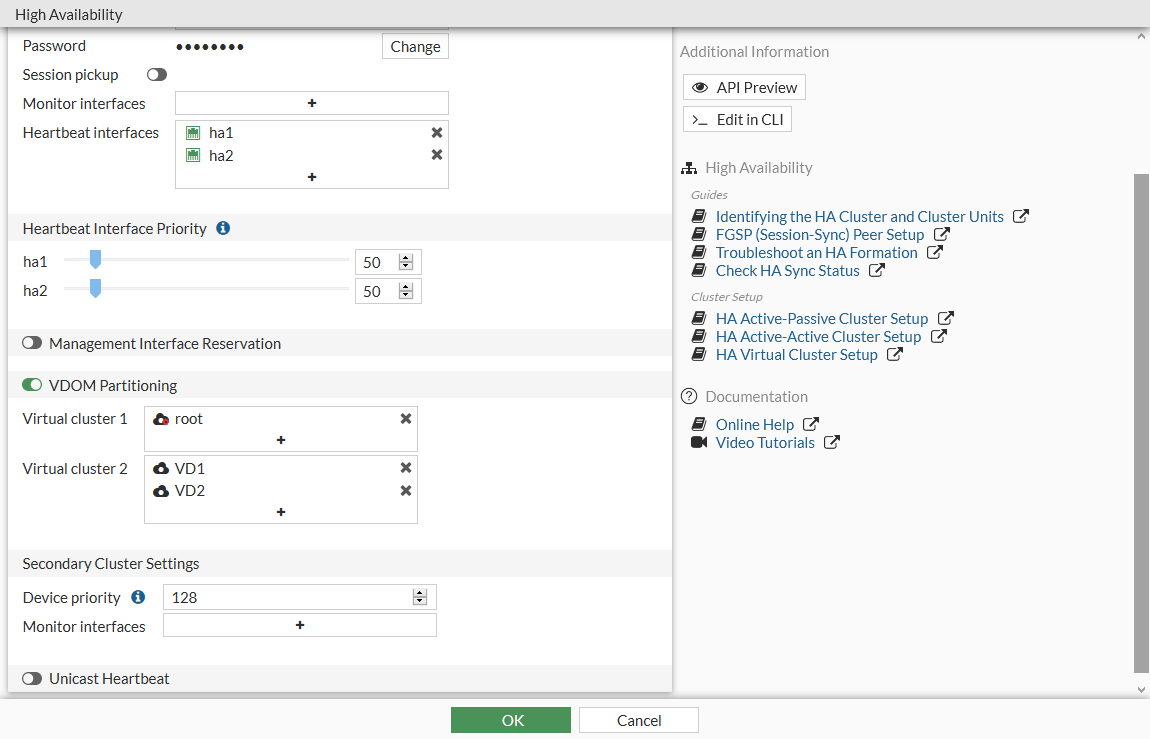Open HA Active-Passive Cluster Setup guide
Viewport: 1150px width, 739px height.
821,318
